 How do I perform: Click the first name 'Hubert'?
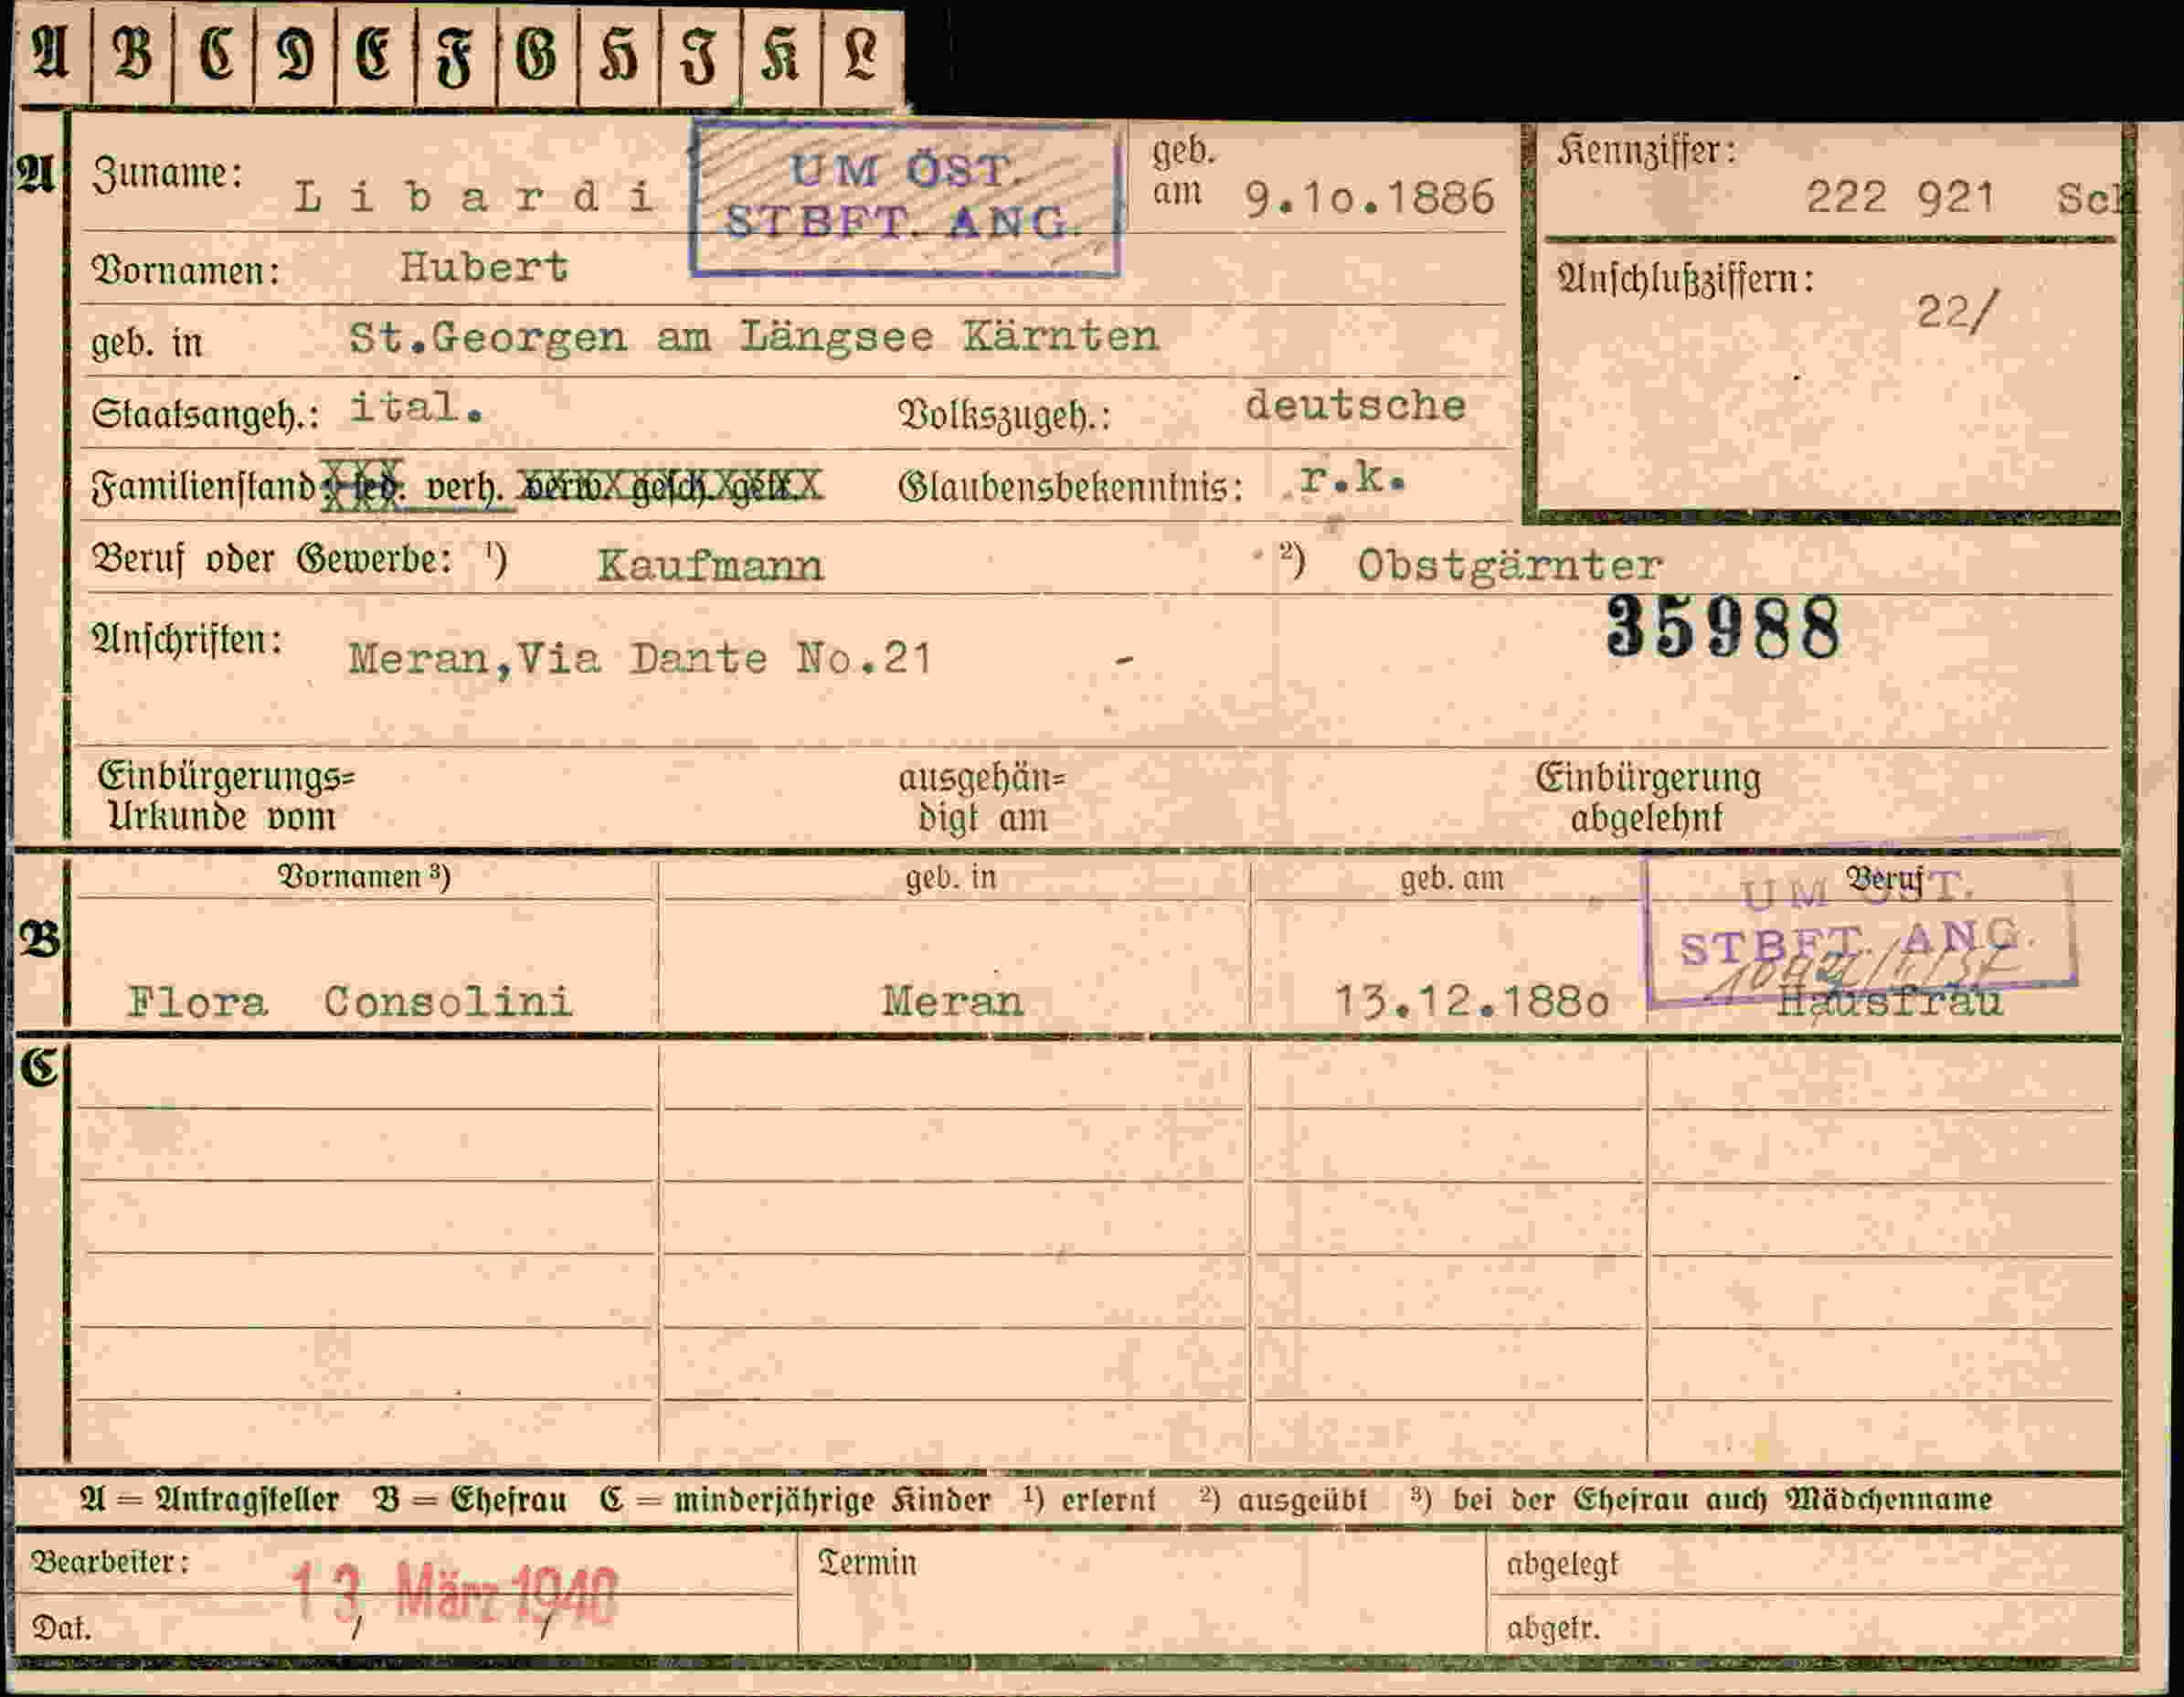pos(484,267)
